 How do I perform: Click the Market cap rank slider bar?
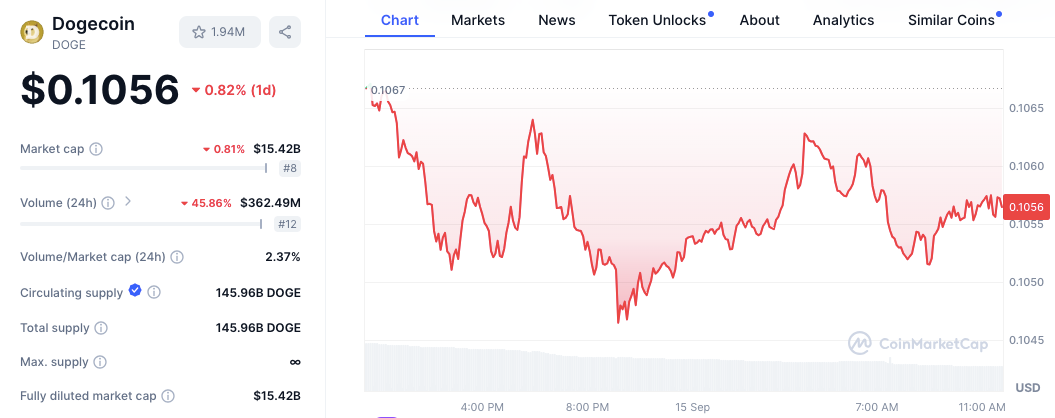144,168
